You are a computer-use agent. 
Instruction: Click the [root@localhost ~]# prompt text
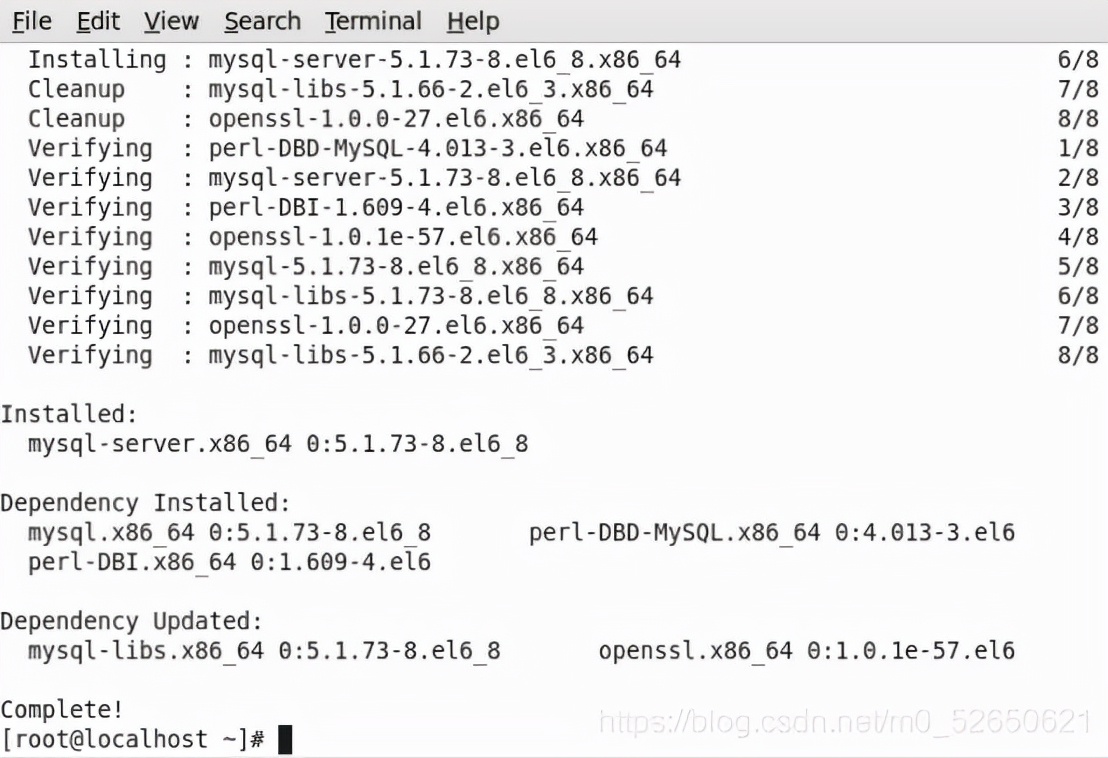point(132,740)
